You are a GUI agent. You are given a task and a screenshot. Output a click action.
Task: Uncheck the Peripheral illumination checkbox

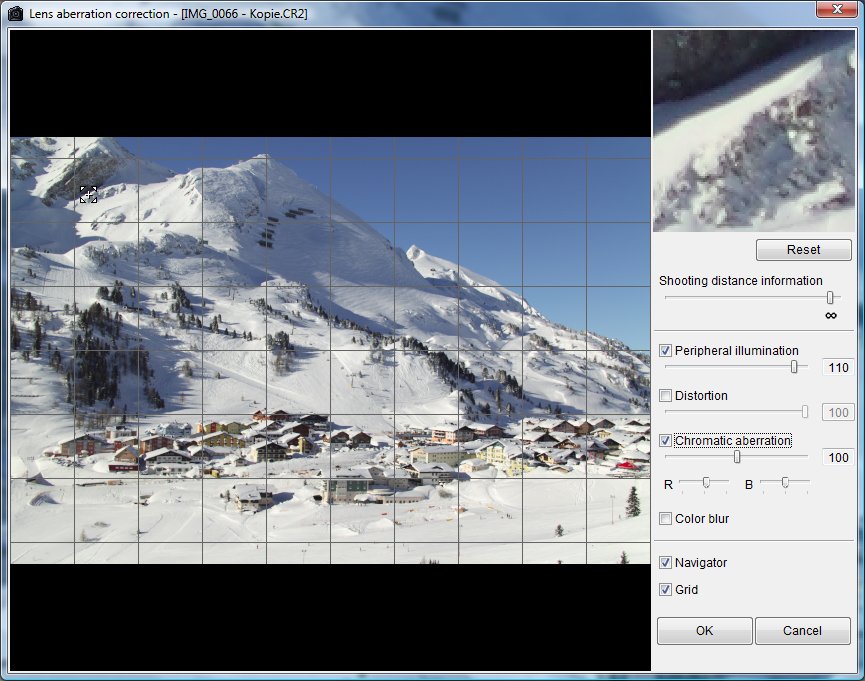[x=666, y=351]
